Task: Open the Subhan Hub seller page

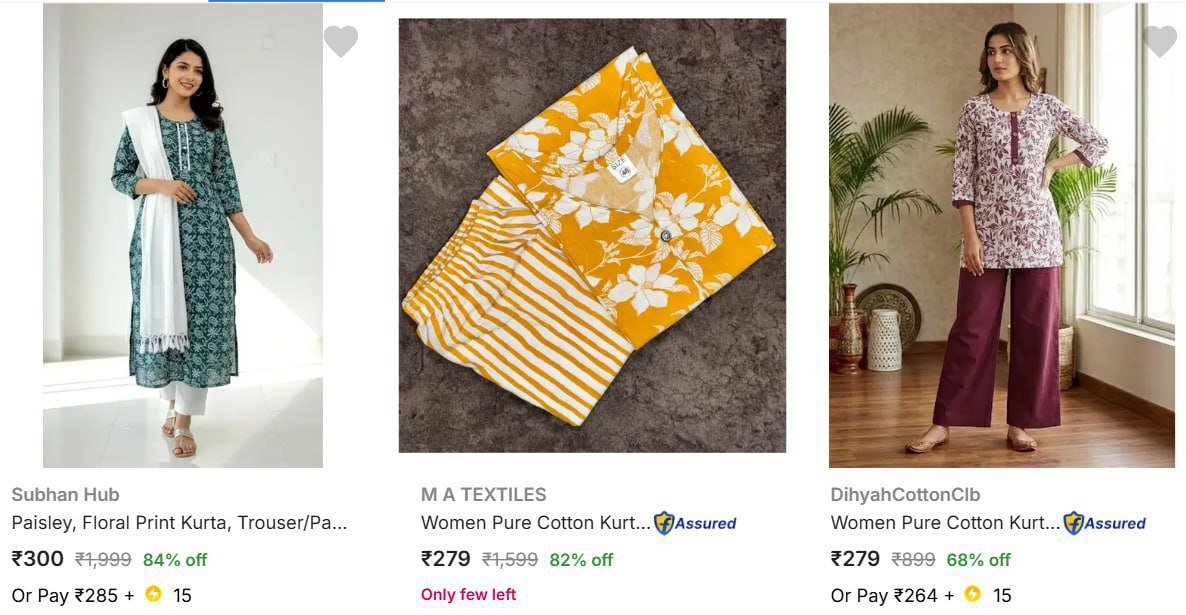Action: (66, 494)
